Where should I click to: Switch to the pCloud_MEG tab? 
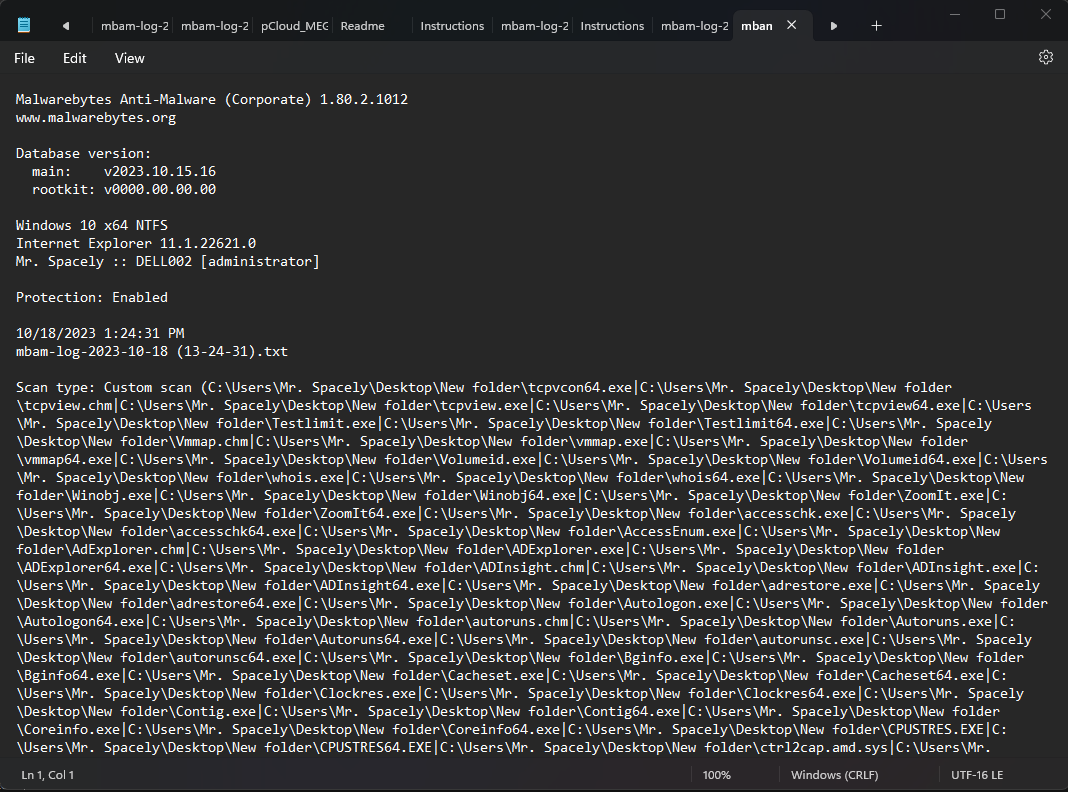294,26
